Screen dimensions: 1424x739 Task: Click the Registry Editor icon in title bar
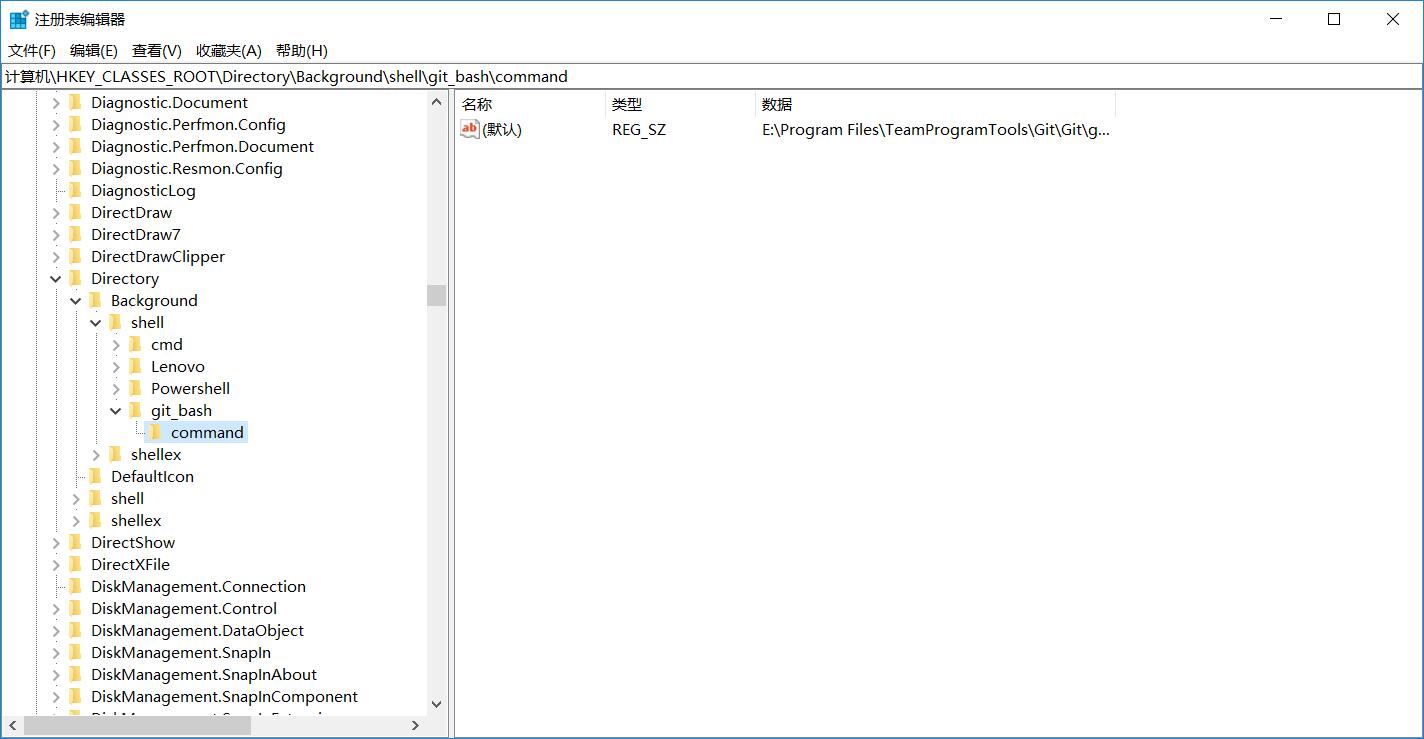pos(17,18)
